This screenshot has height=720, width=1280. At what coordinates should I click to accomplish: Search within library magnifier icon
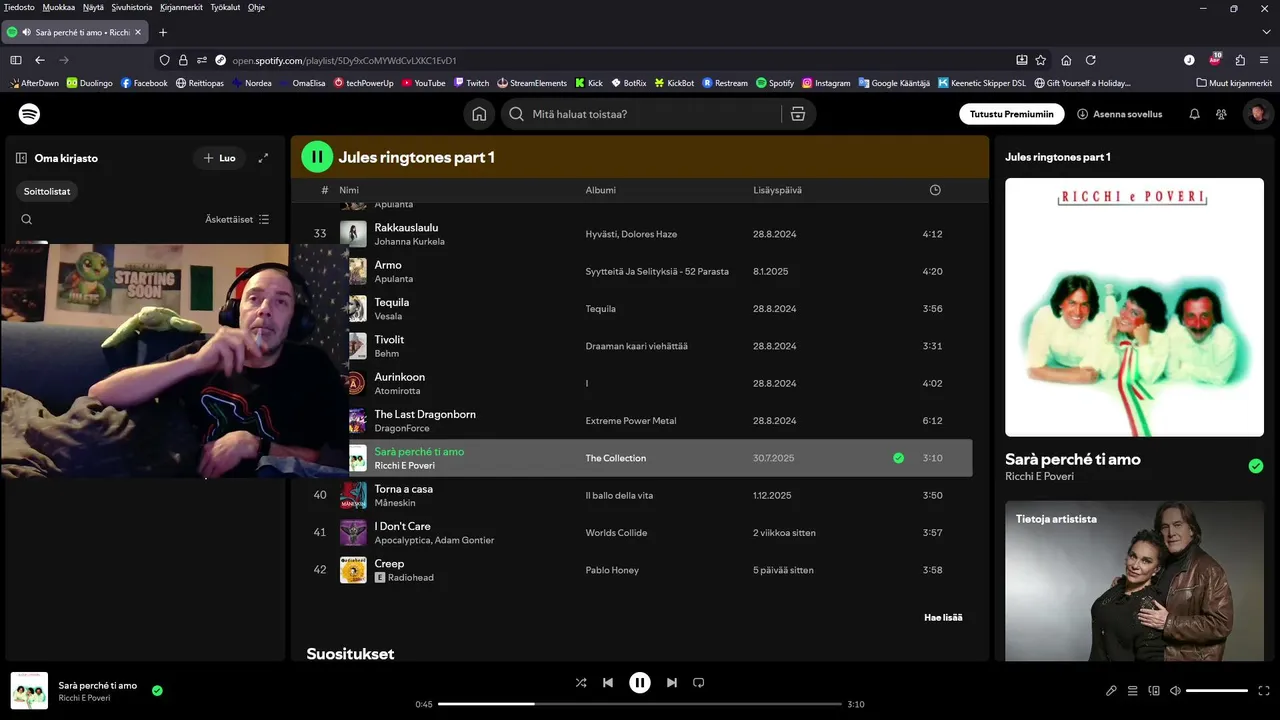27,219
